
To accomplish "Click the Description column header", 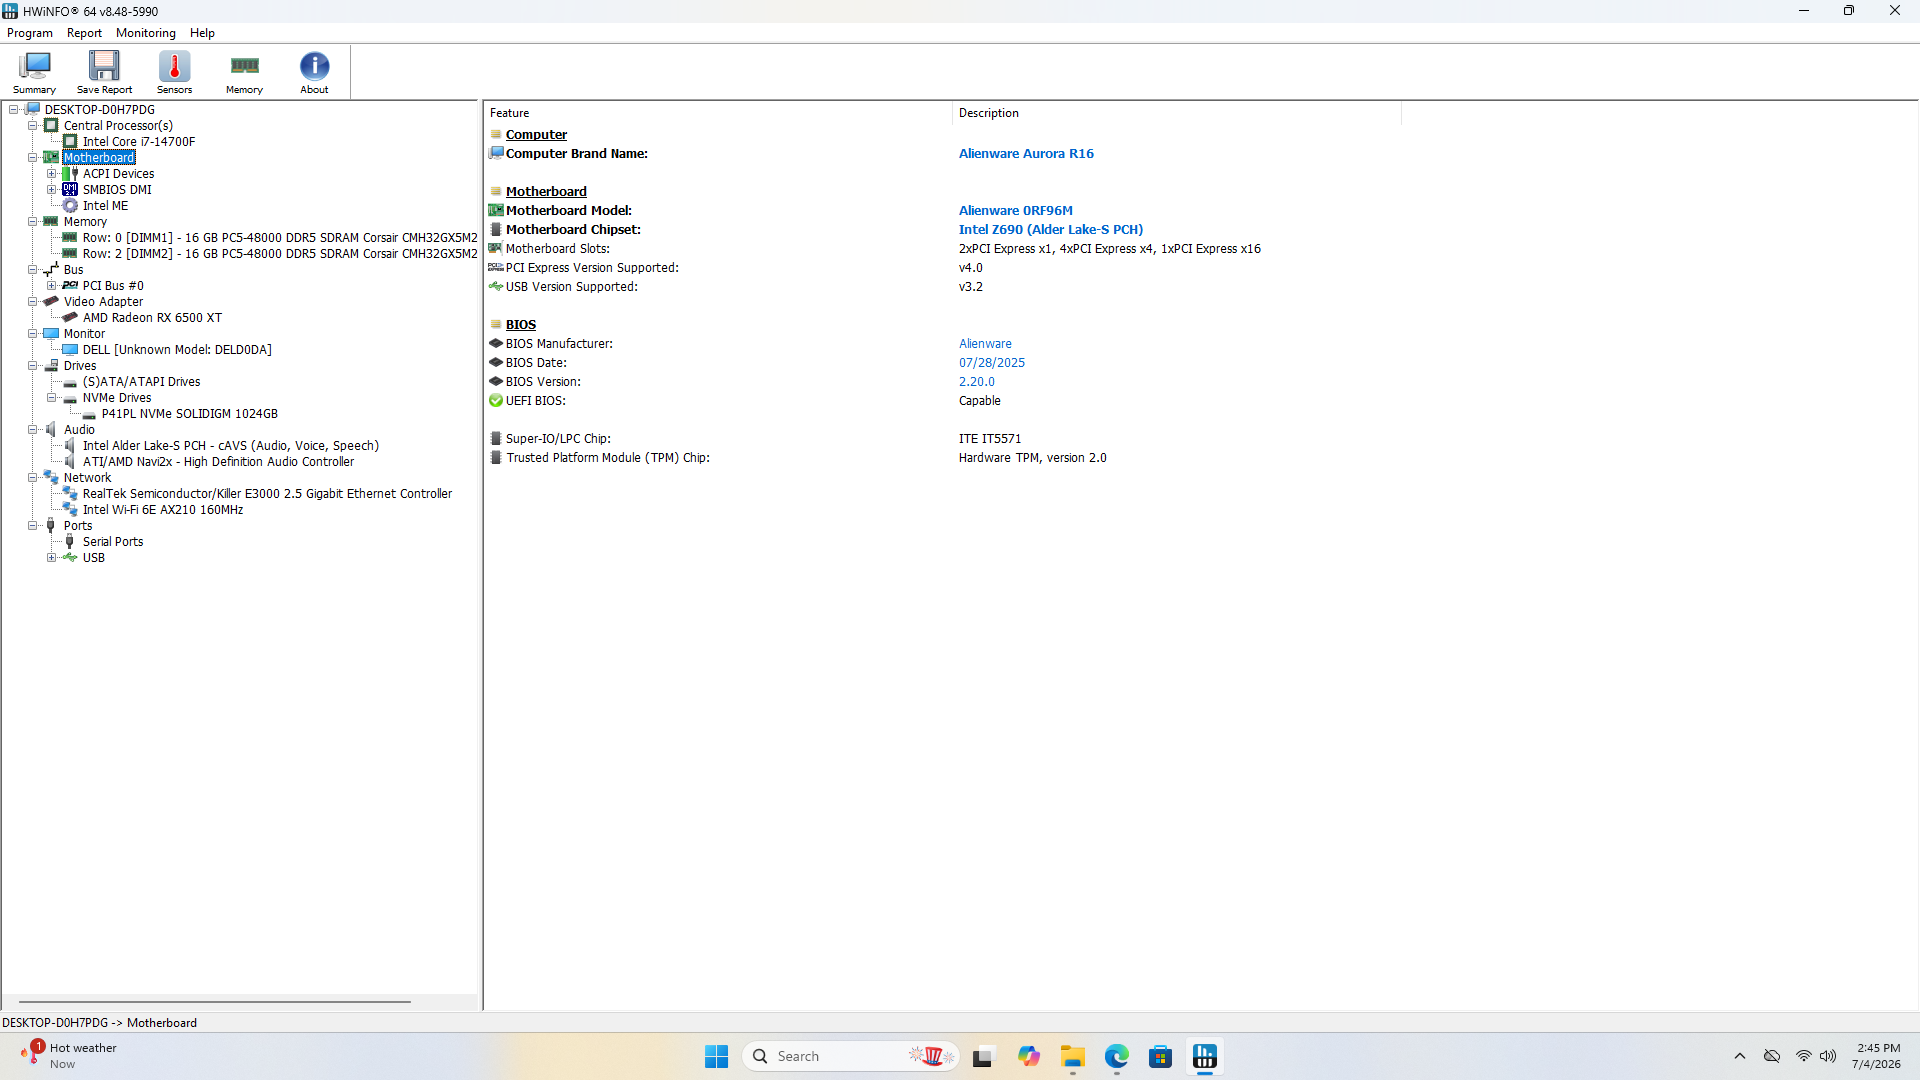I will pyautogui.click(x=1177, y=113).
